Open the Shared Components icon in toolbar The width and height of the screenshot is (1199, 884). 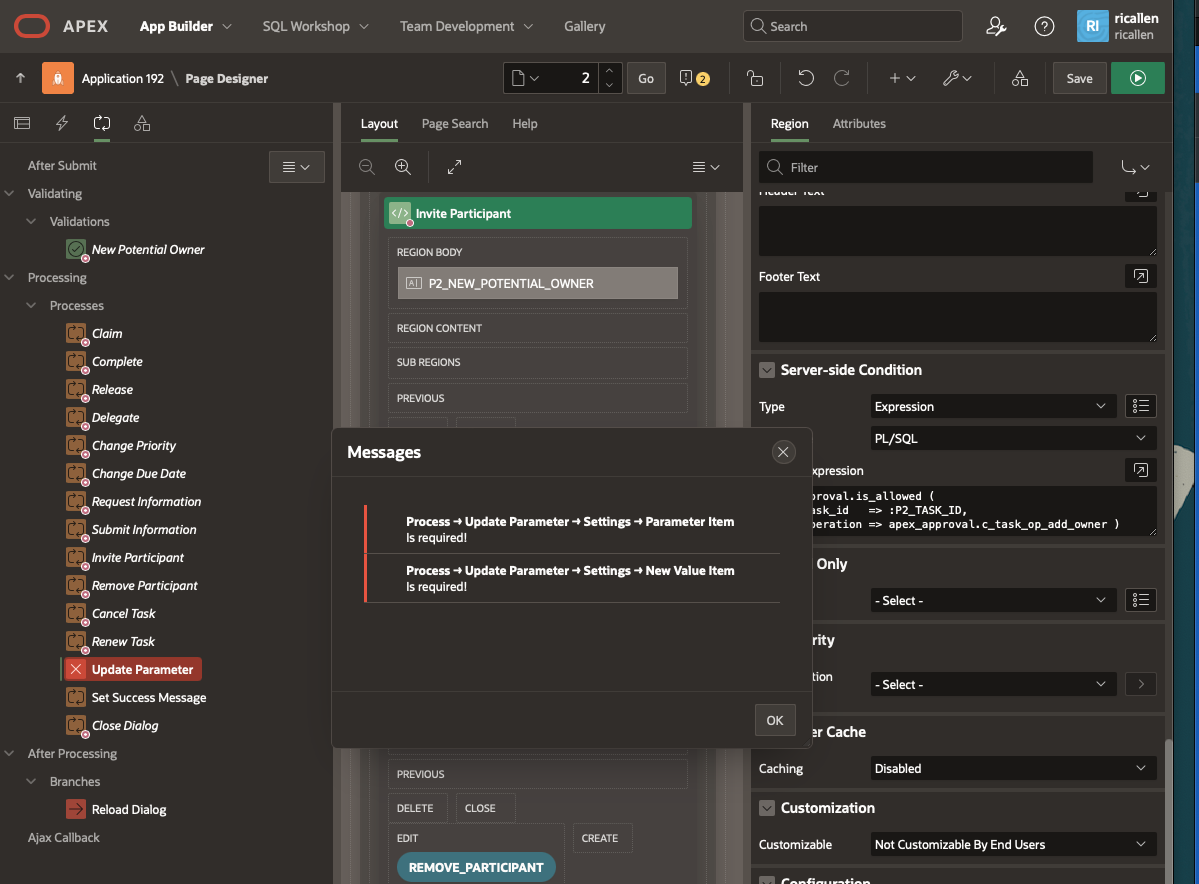coord(1019,78)
